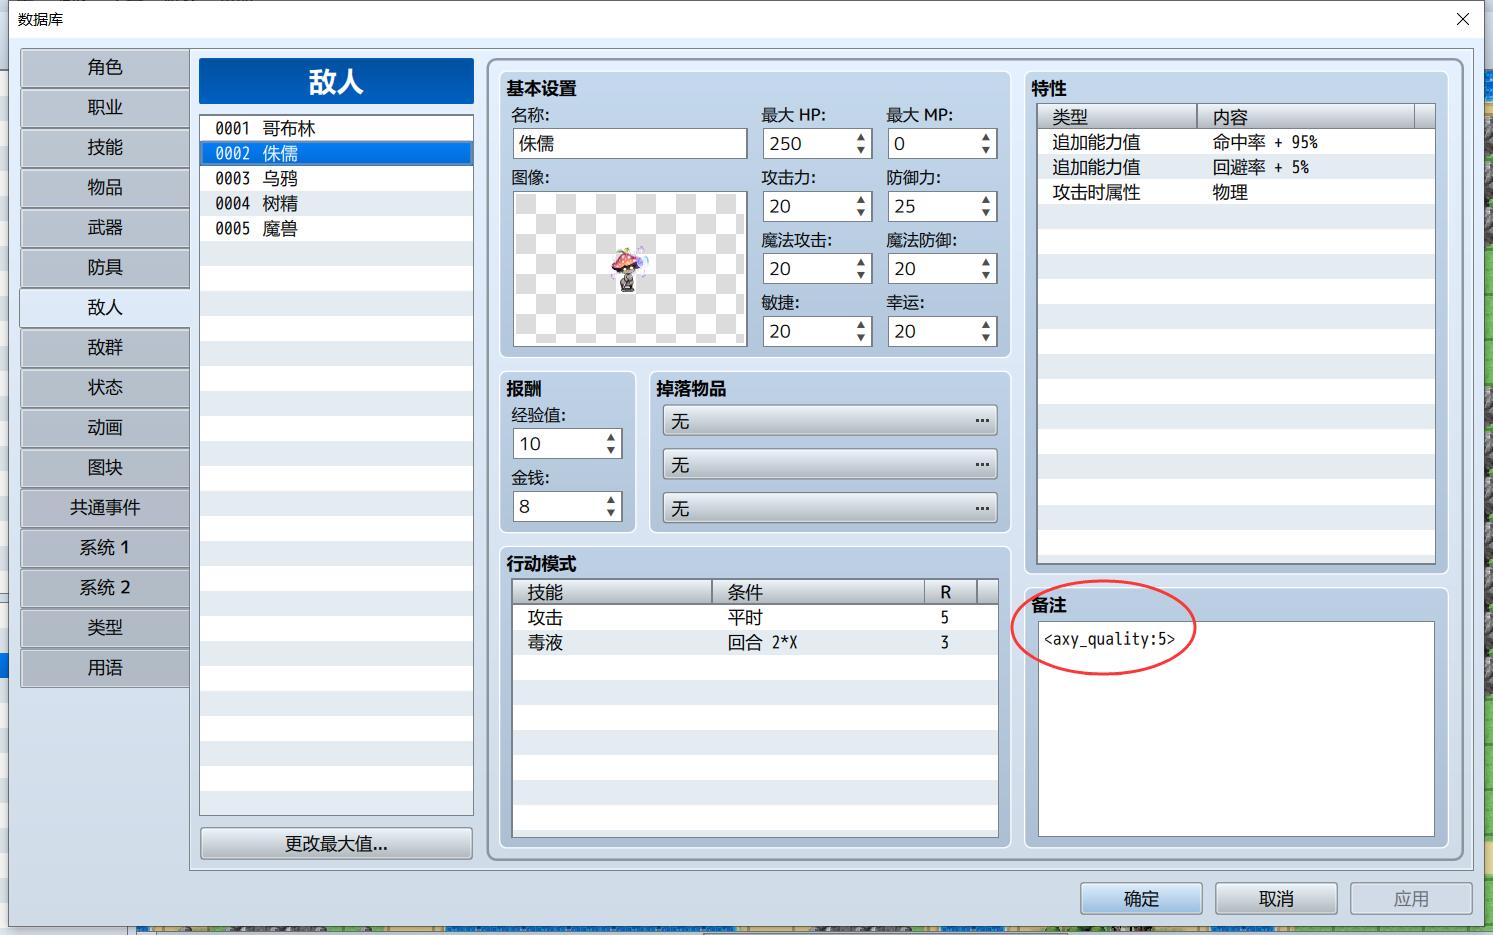This screenshot has height=935, width=1493.
Task: Increase 魔法攻击 with up arrow
Action: (x=861, y=263)
